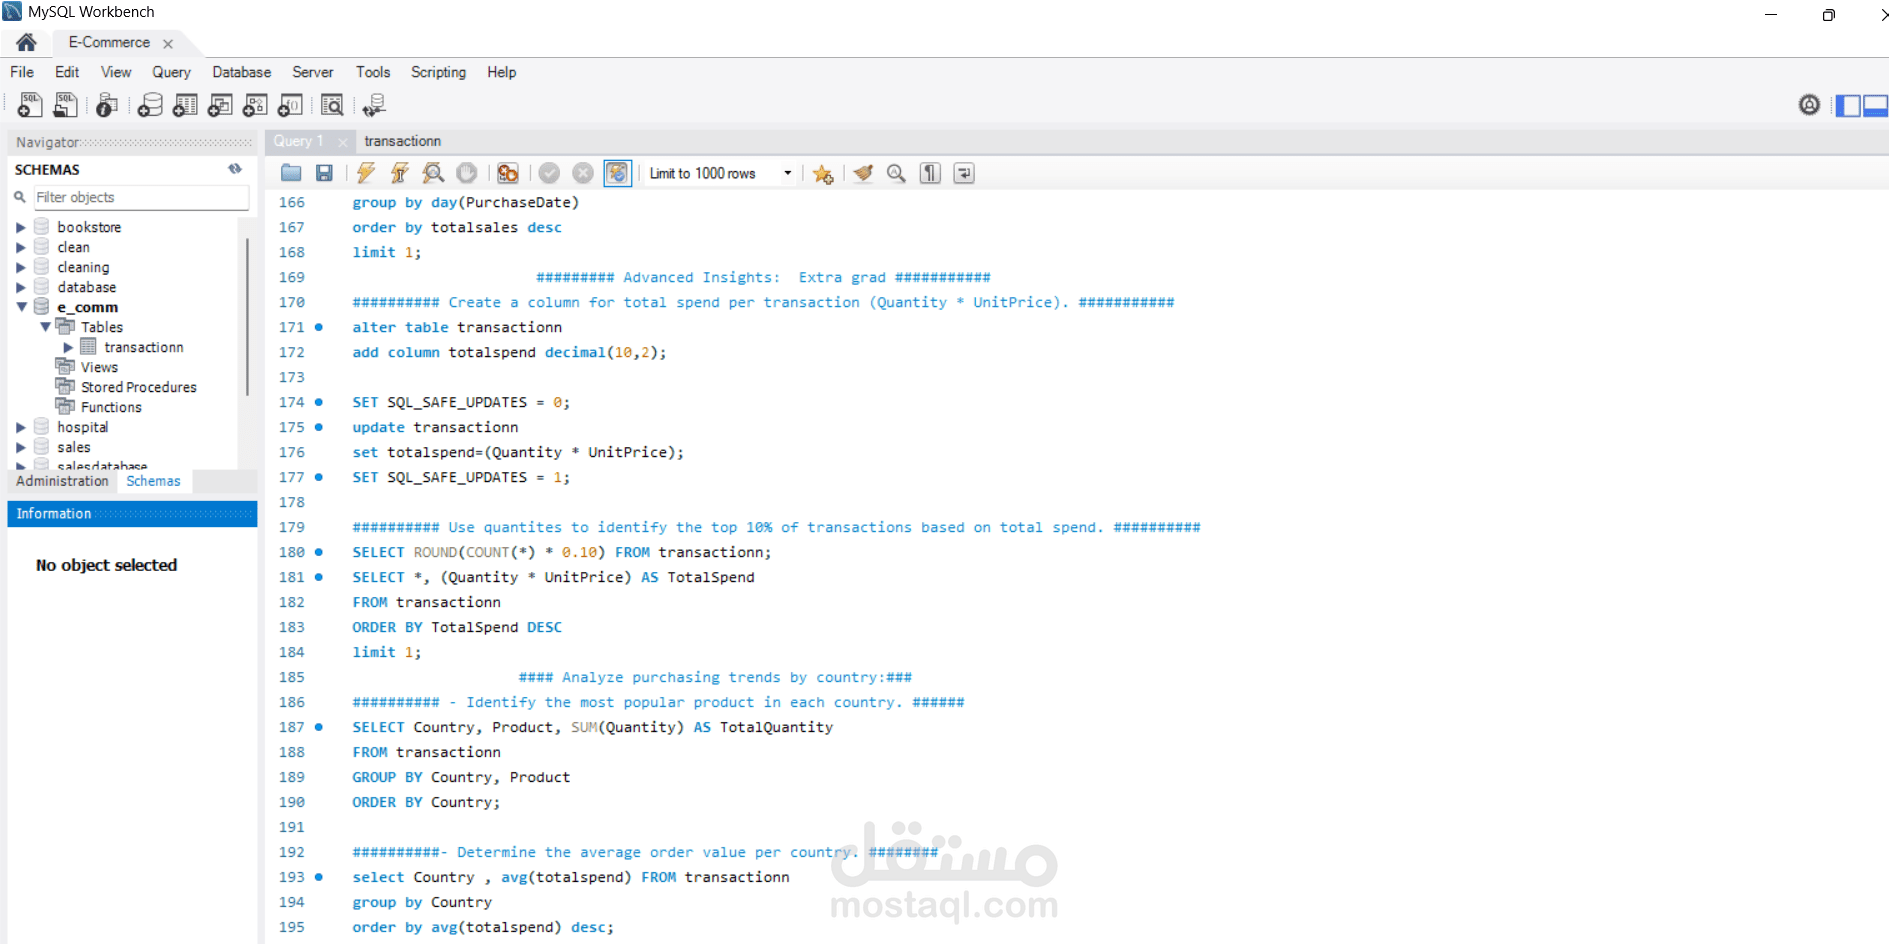The height and width of the screenshot is (944, 1889).
Task: Open the File menu
Action: (x=22, y=72)
